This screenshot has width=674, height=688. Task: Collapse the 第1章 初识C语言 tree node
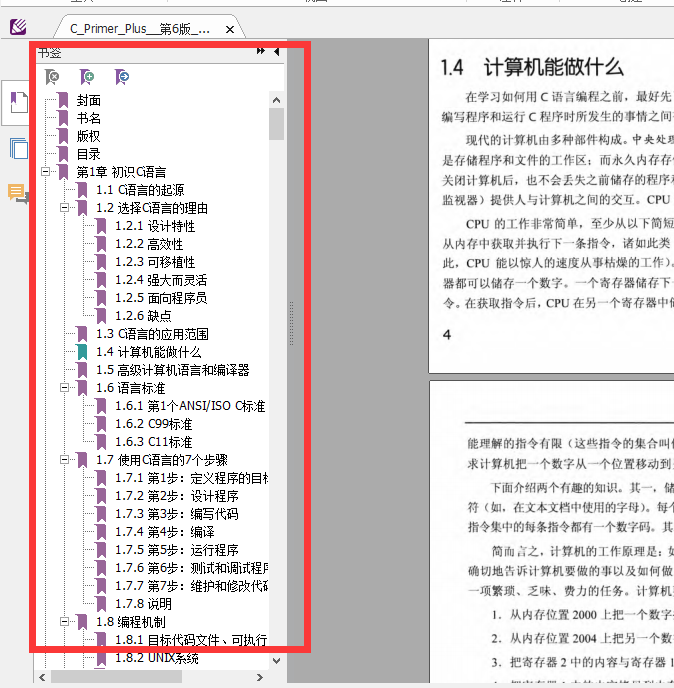pyautogui.click(x=46, y=172)
